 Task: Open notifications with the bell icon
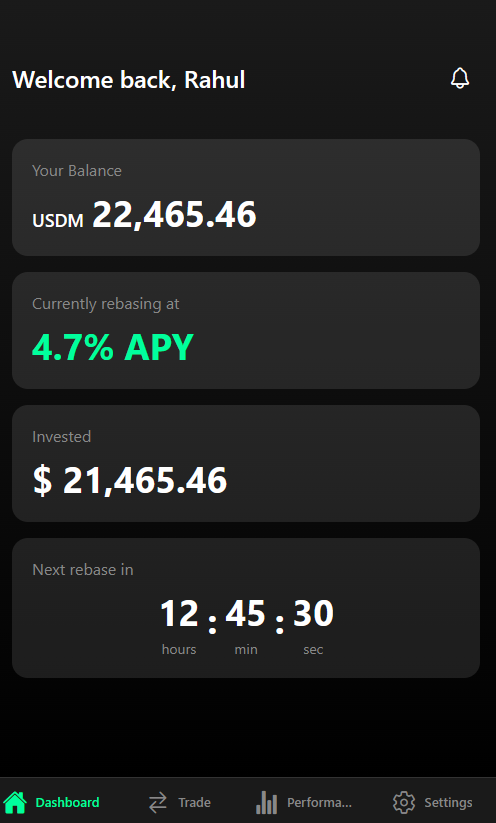coord(460,78)
